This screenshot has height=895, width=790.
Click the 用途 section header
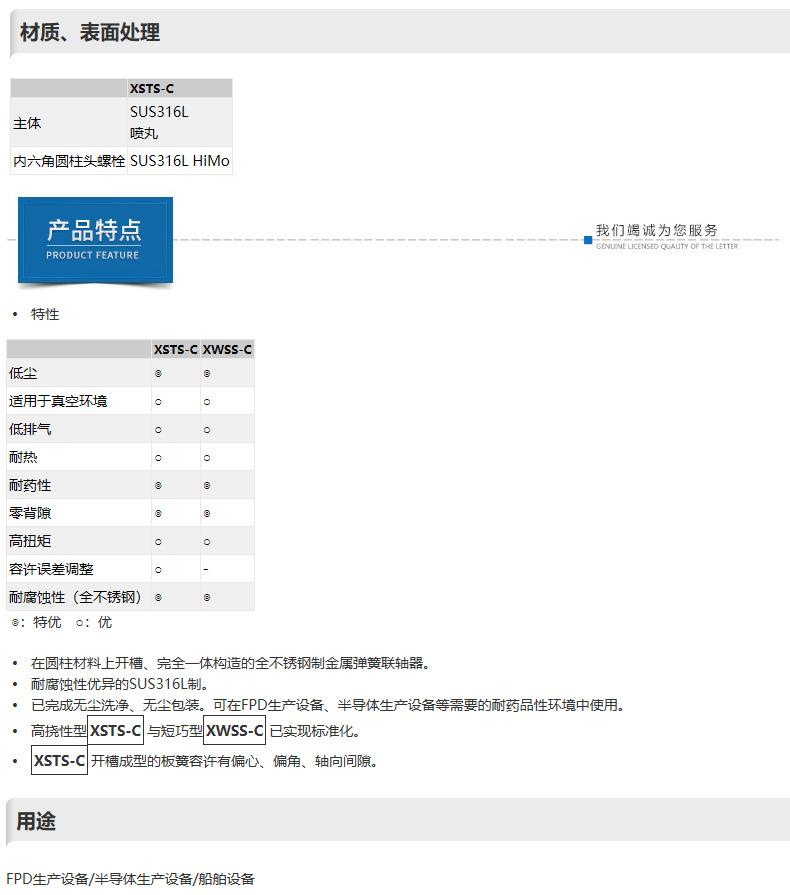click(x=36, y=822)
